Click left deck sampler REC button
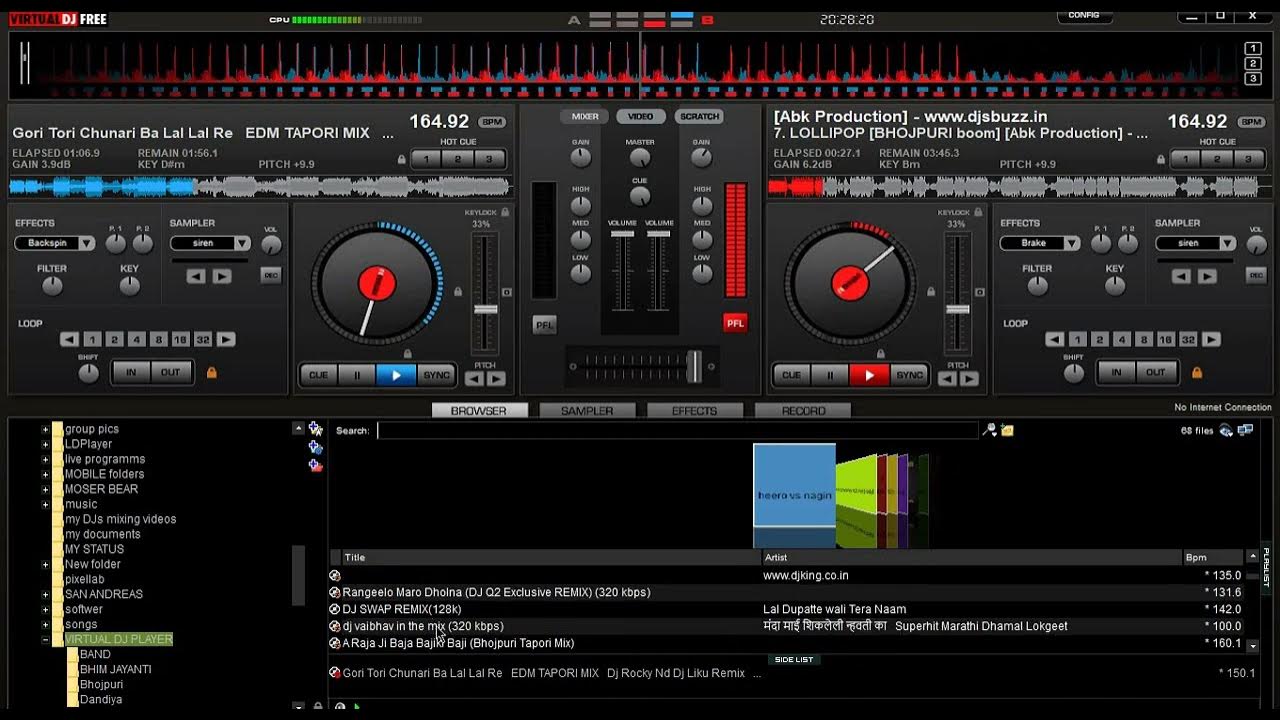This screenshot has width=1280, height=720. pyautogui.click(x=270, y=275)
